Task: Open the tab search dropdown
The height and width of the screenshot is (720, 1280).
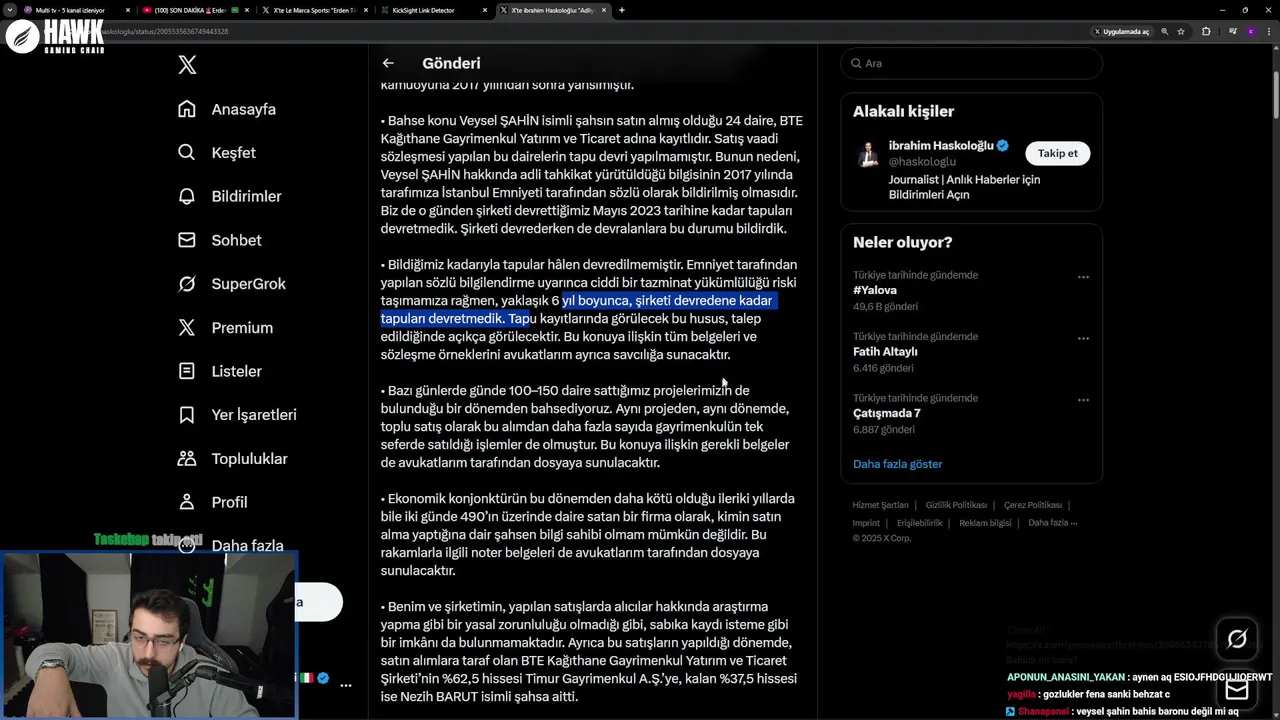Action: (9, 10)
